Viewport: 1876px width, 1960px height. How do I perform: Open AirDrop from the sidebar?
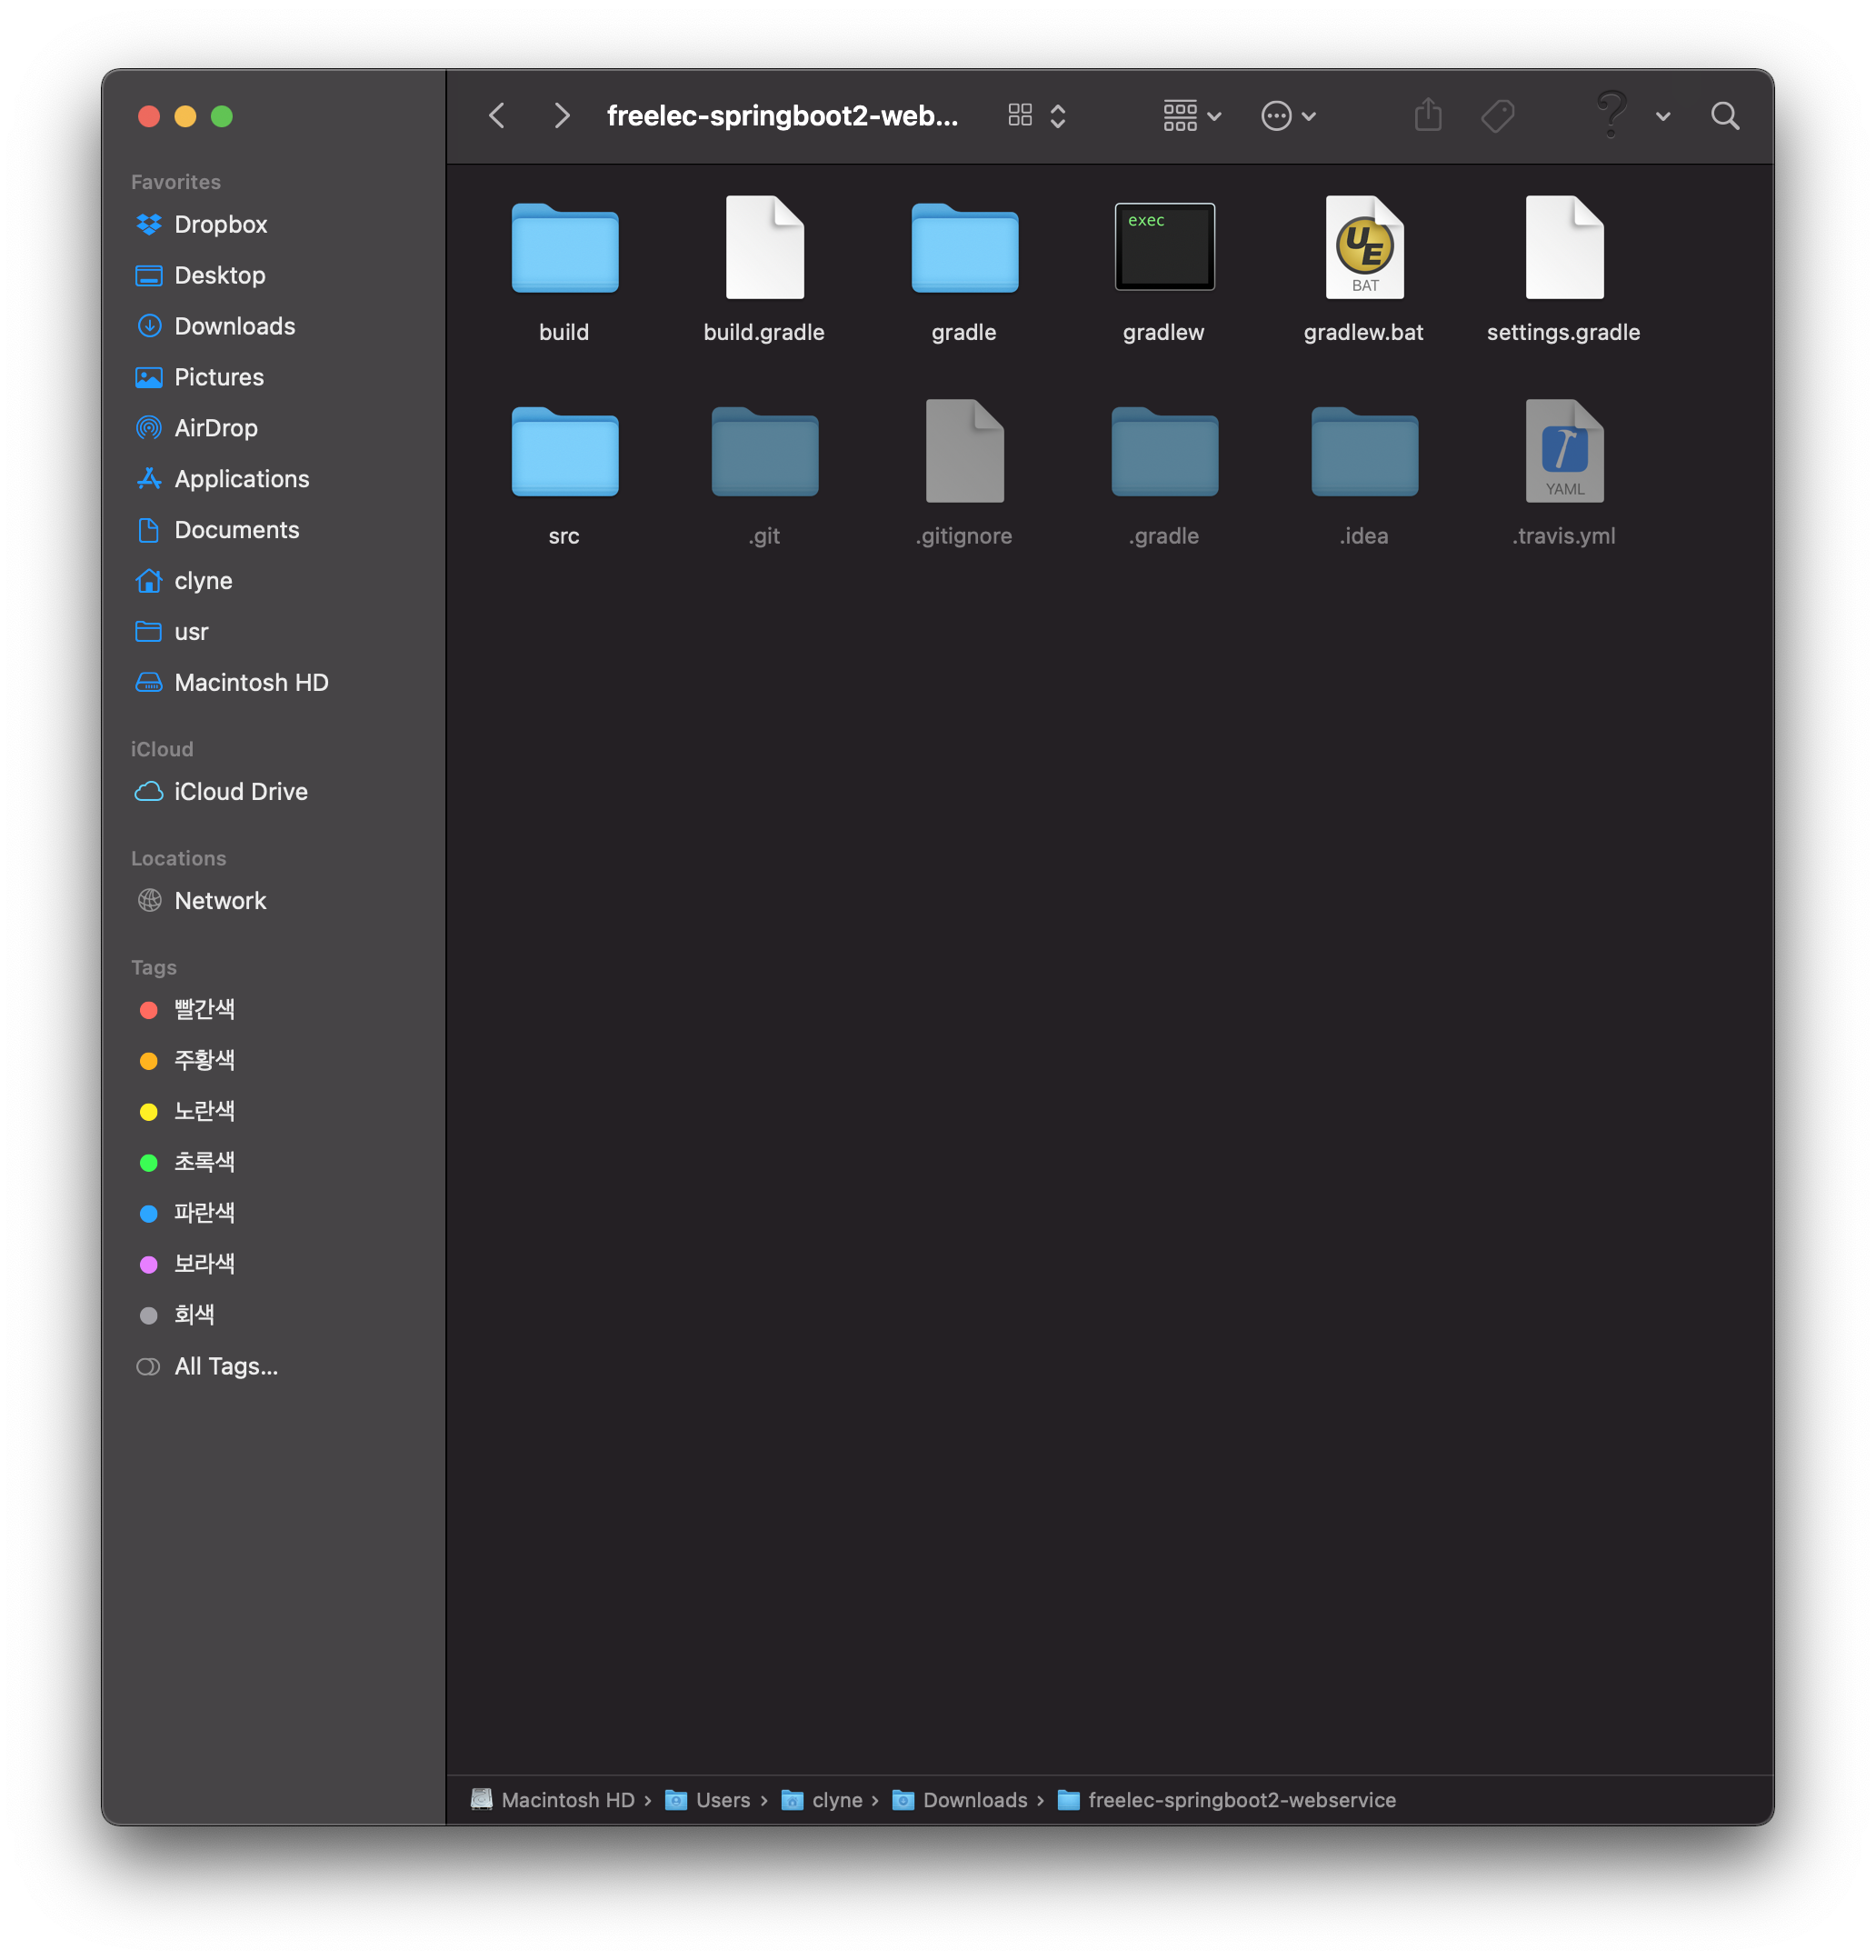click(x=215, y=428)
